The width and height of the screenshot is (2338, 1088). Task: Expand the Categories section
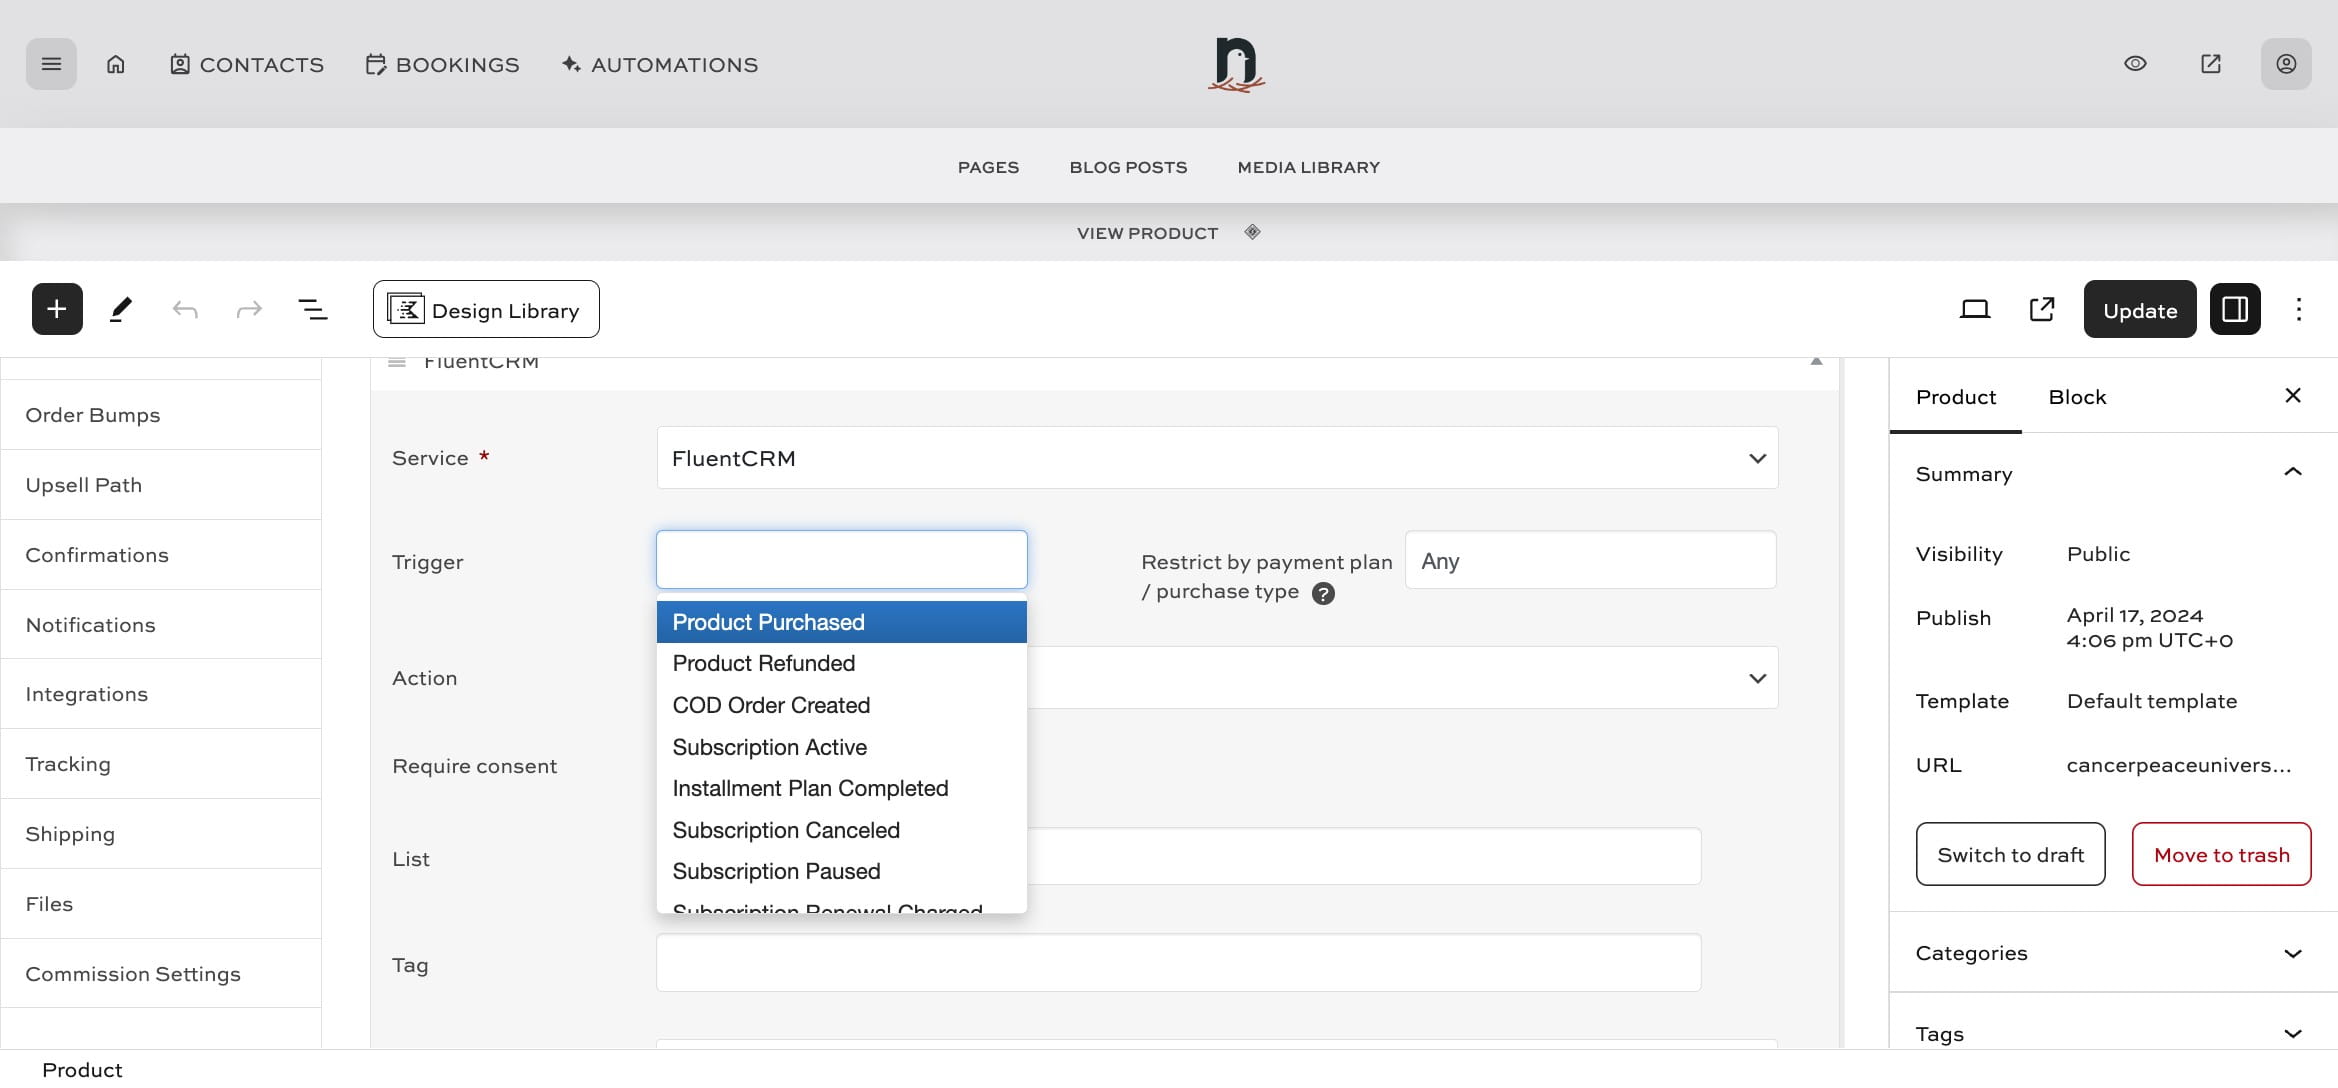(x=2291, y=953)
